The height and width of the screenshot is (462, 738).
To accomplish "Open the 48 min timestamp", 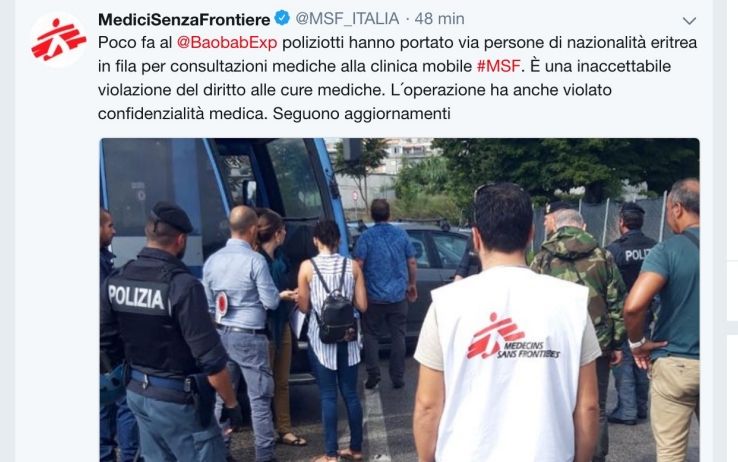I will pyautogui.click(x=440, y=19).
